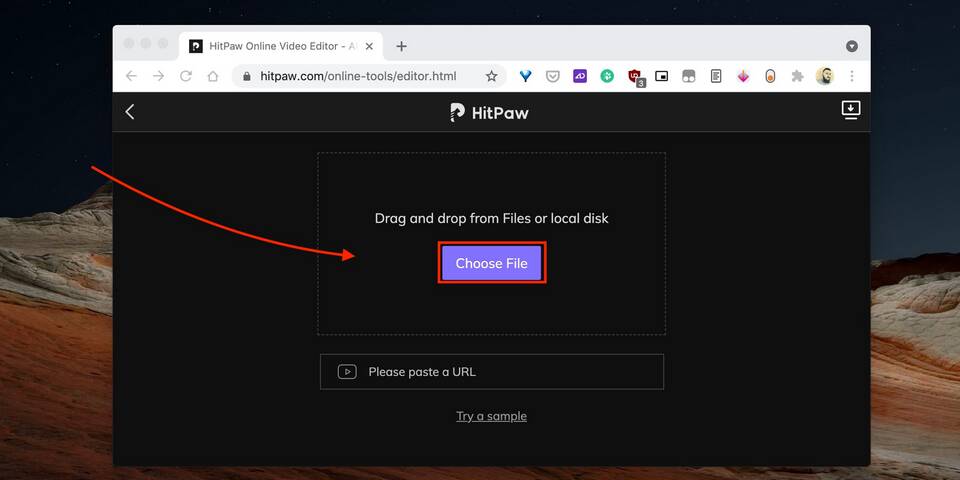Image resolution: width=960 pixels, height=480 pixels.
Task: Reload the current page
Action: [x=186, y=76]
